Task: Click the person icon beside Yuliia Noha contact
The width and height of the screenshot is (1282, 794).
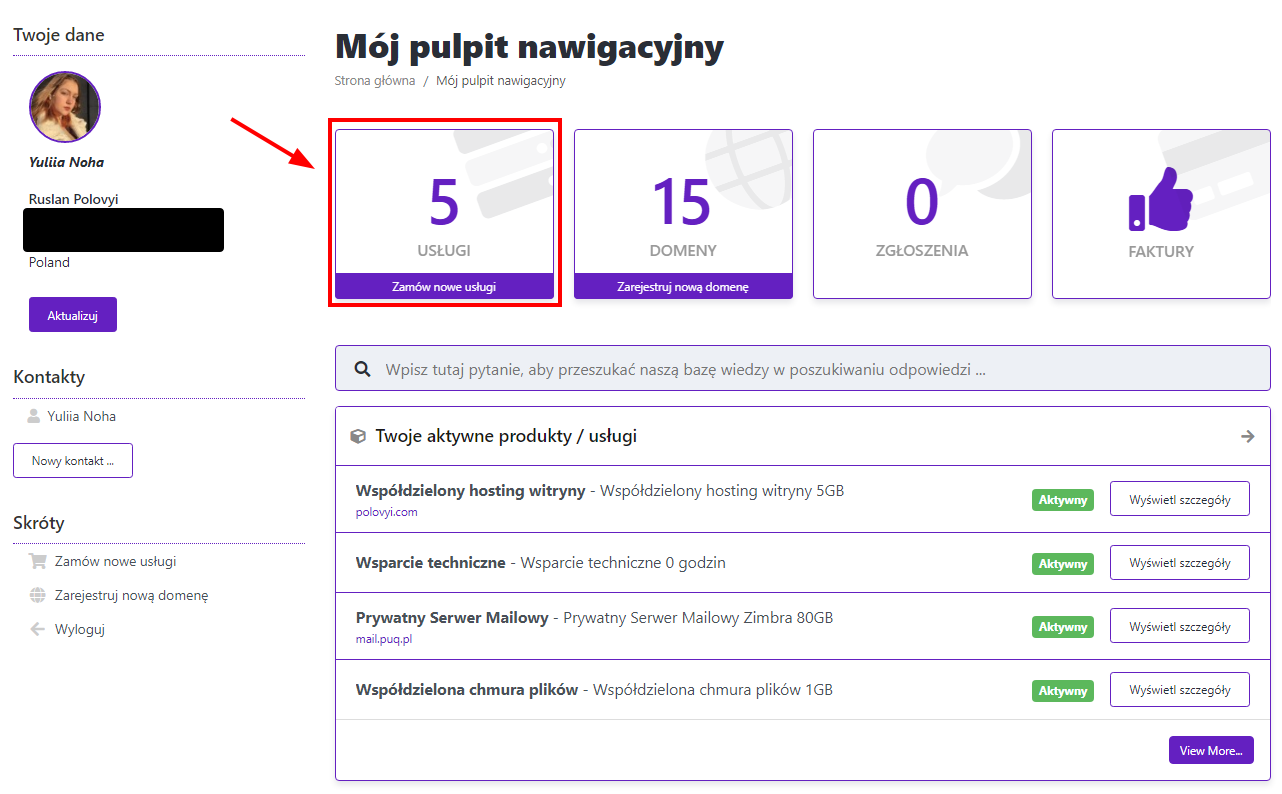Action: (x=34, y=416)
